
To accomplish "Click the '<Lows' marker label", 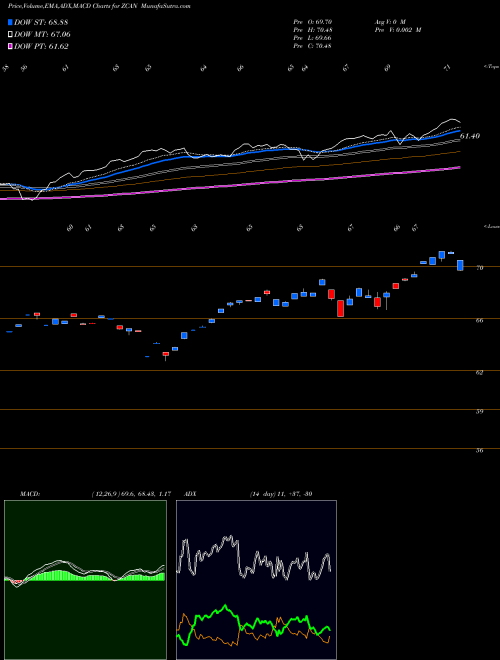I will tap(491, 226).
